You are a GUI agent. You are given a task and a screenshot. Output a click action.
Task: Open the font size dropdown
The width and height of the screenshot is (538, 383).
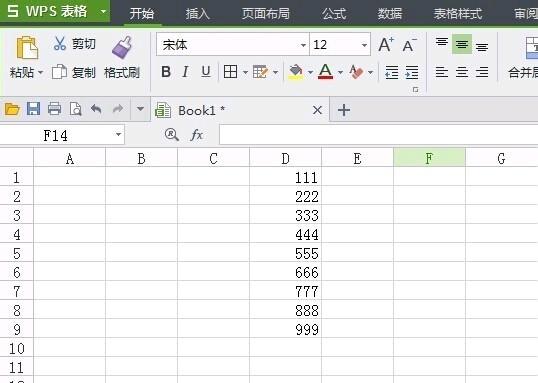coord(364,45)
